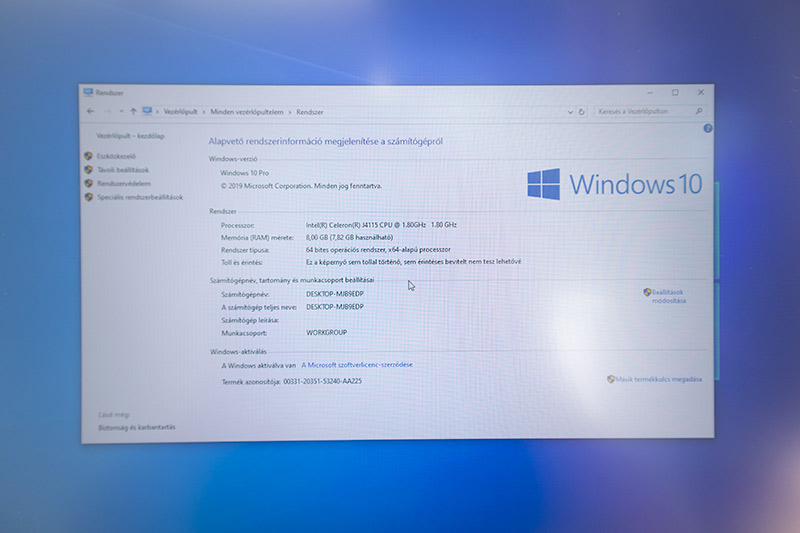
Task: Refresh the Control Panel page
Action: tap(582, 112)
